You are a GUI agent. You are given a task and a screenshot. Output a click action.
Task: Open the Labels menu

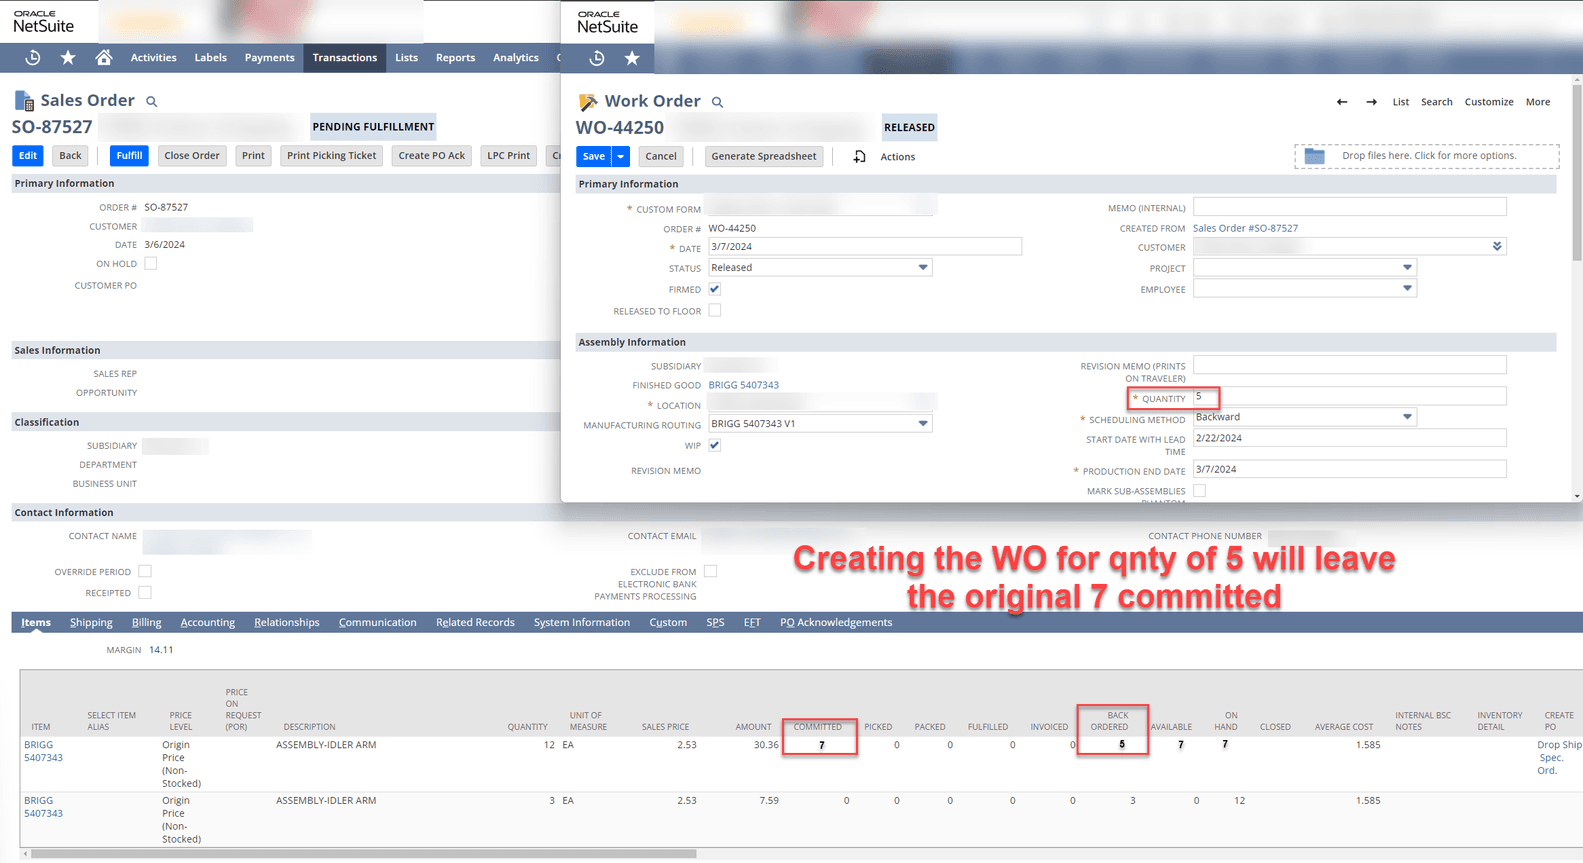(211, 58)
